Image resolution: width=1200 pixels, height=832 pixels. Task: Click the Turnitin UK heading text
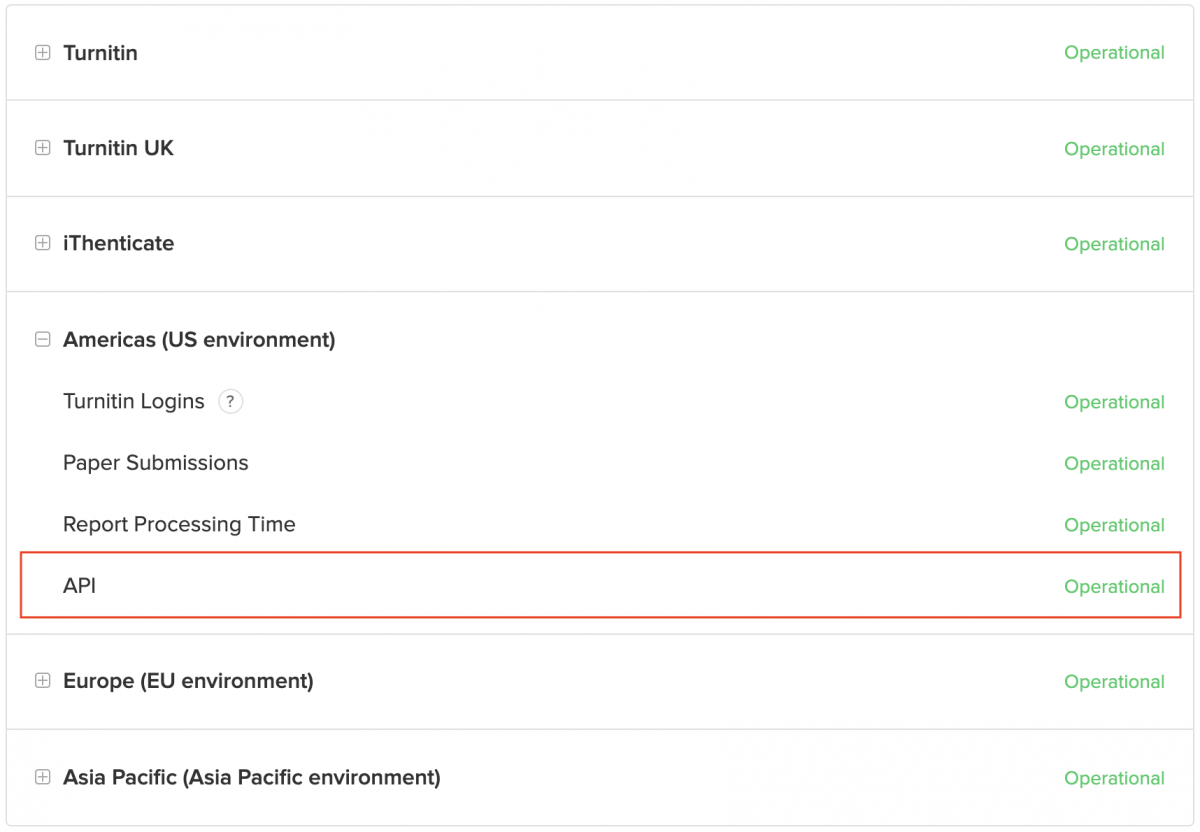118,148
